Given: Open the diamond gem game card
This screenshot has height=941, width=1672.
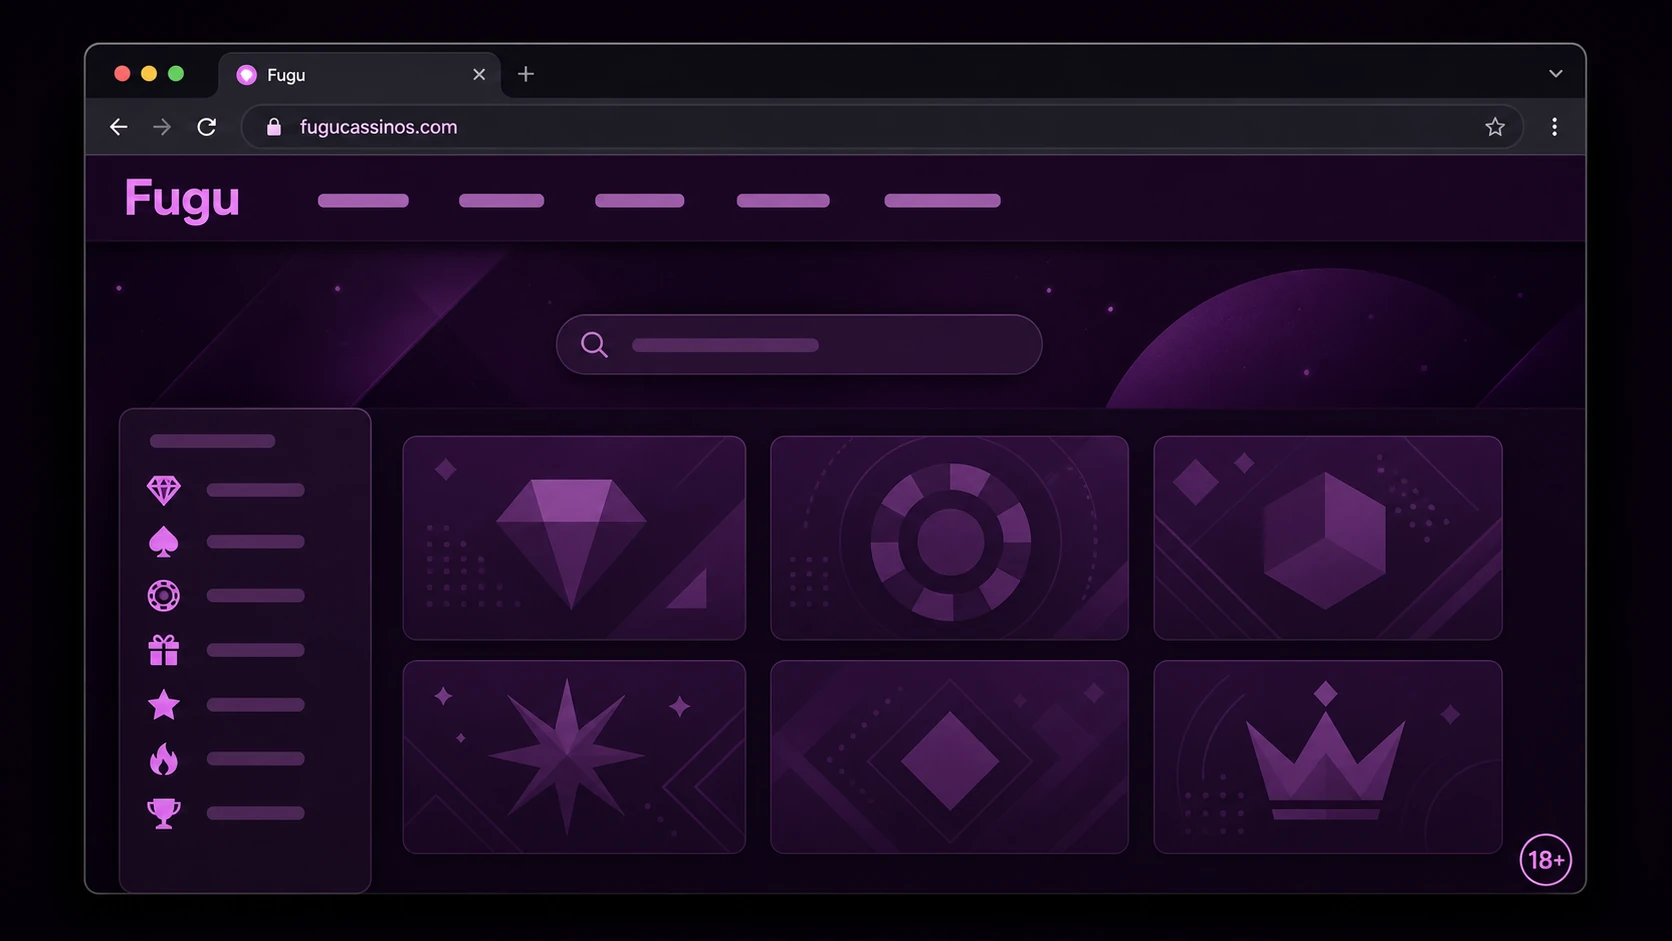Looking at the screenshot, I should click(x=574, y=538).
